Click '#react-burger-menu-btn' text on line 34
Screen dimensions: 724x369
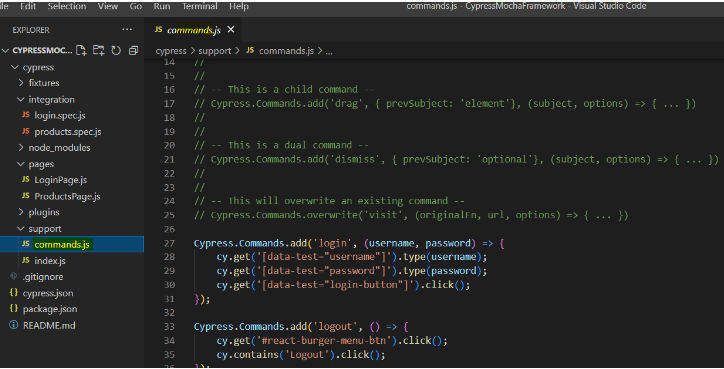(323, 340)
